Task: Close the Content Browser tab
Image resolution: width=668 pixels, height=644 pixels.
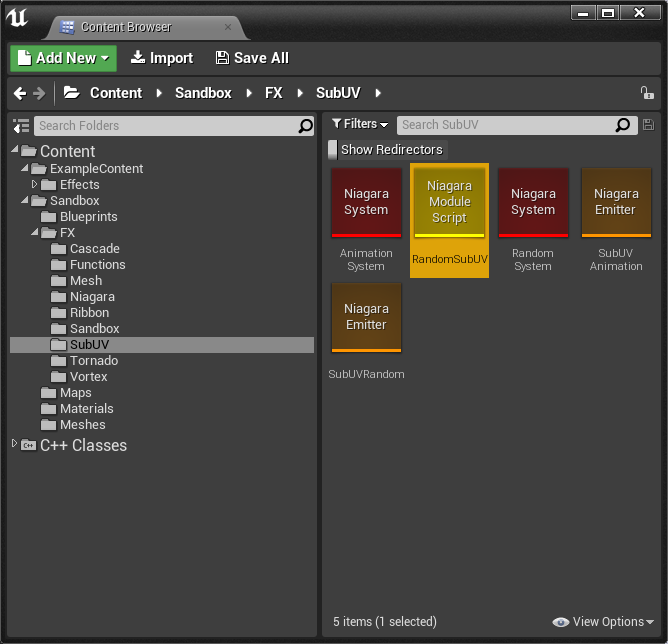Action: (x=228, y=27)
